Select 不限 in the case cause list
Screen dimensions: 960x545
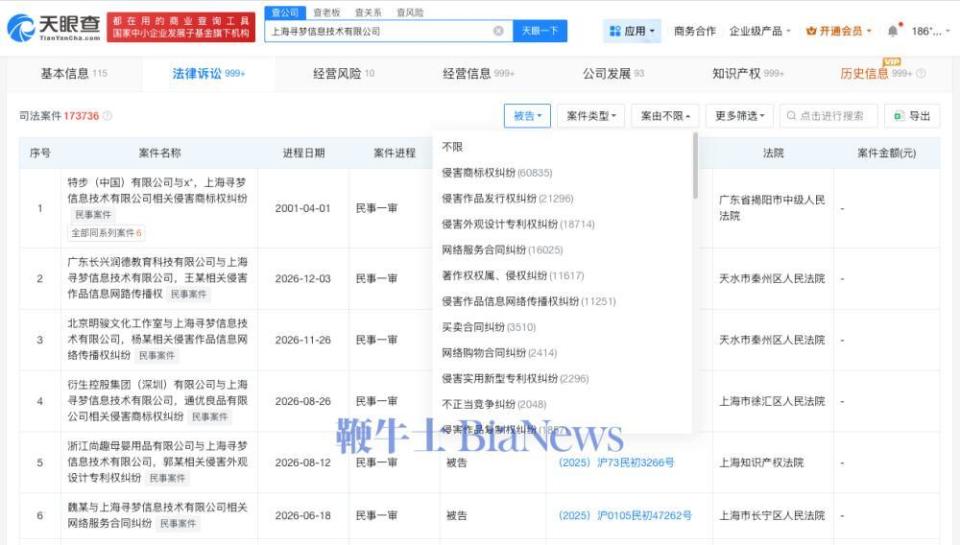pyautogui.click(x=452, y=147)
